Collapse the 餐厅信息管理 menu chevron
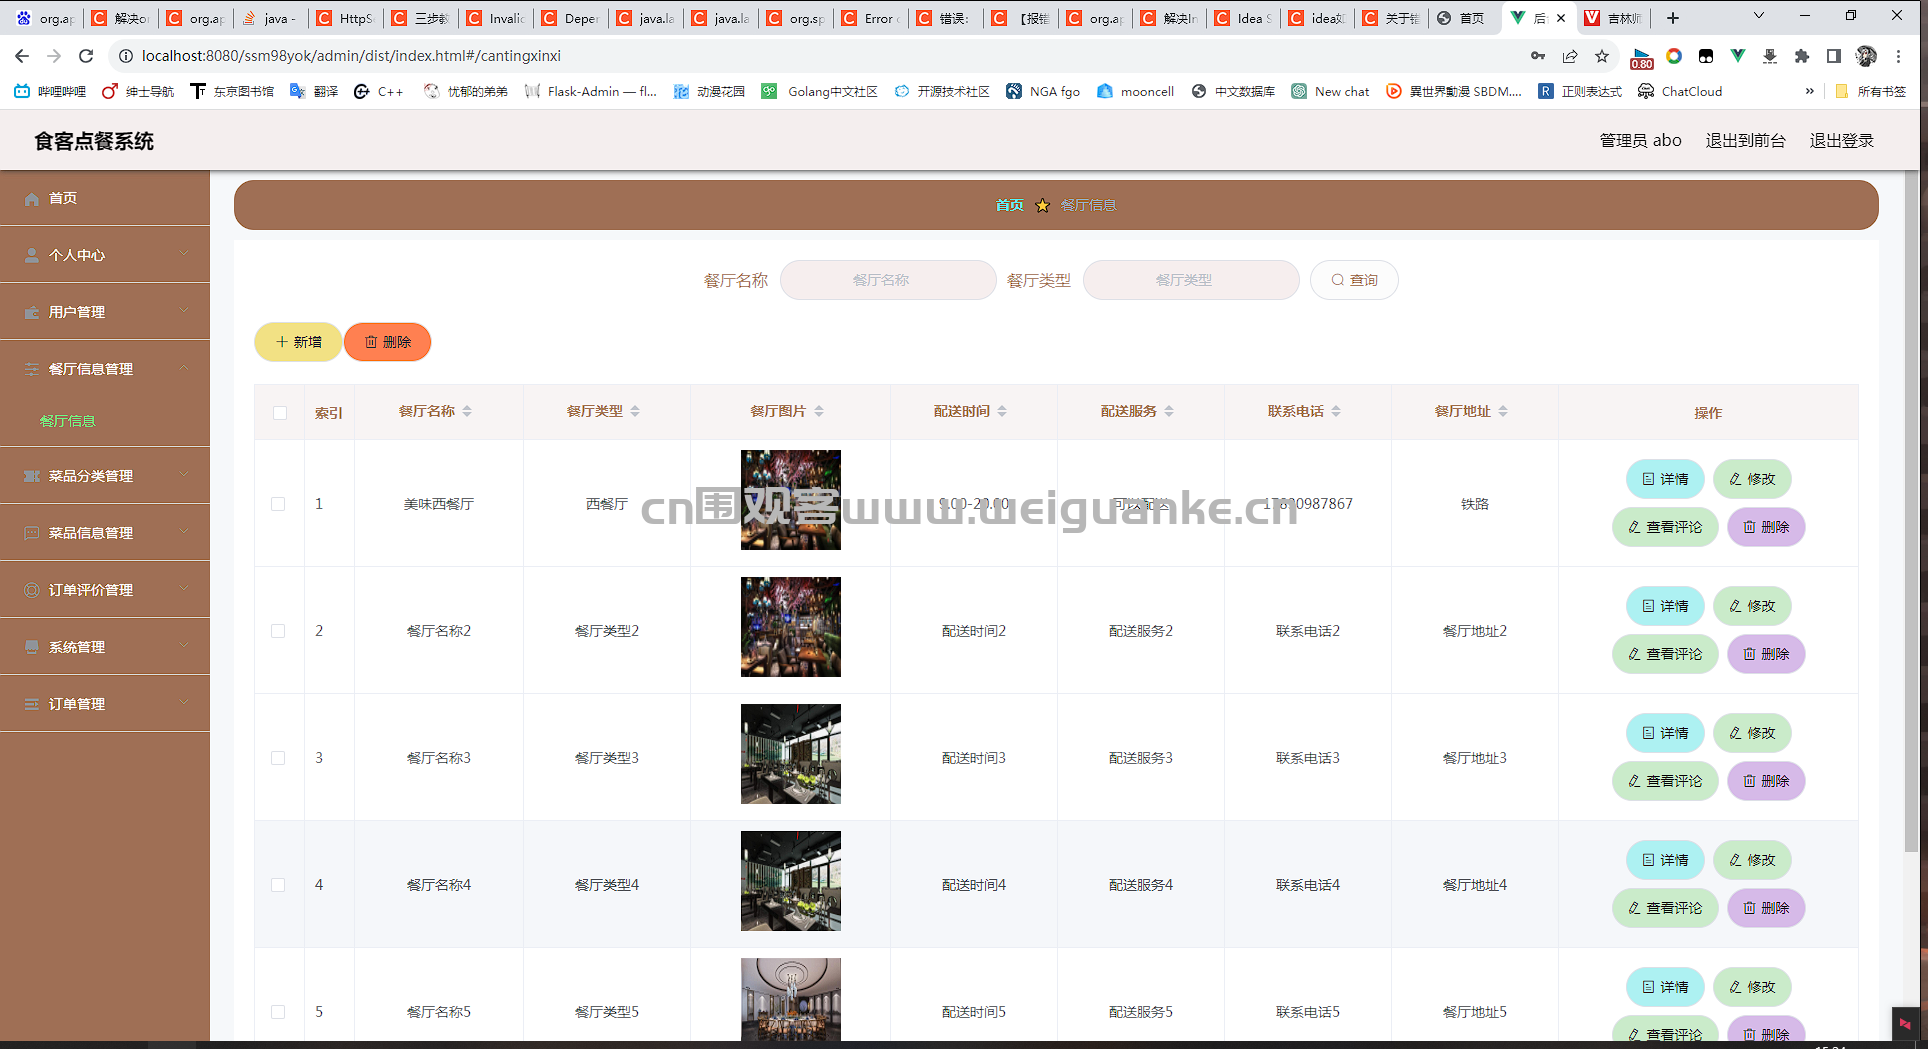1928x1049 pixels. [184, 368]
